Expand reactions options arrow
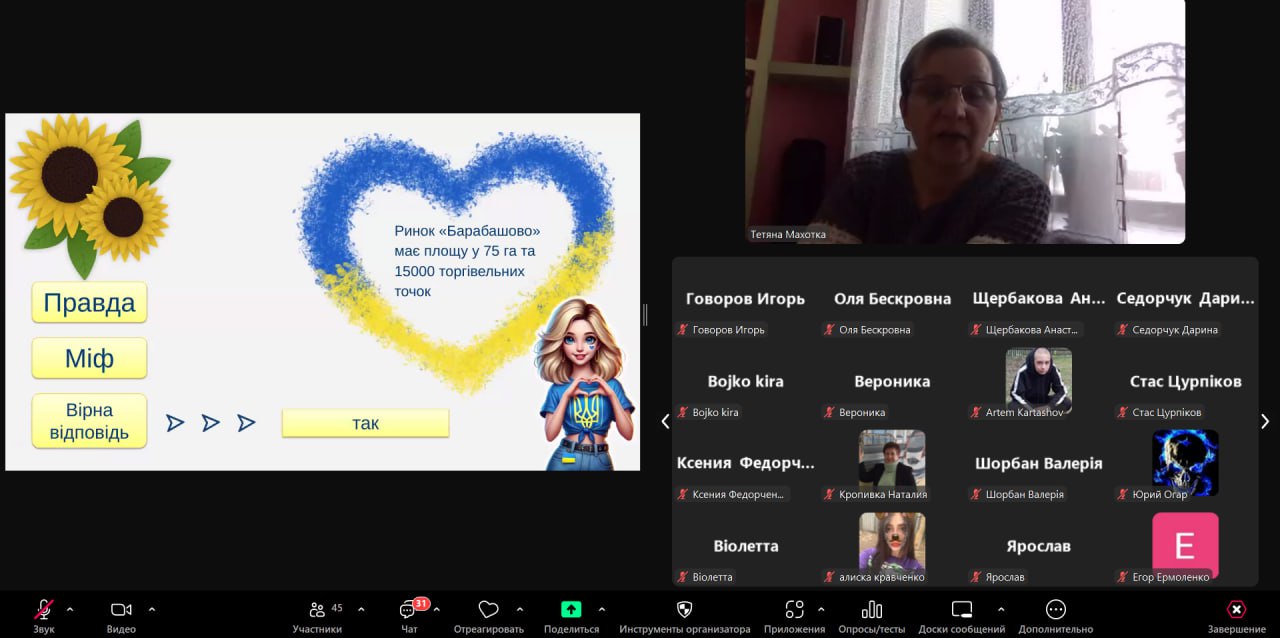The image size is (1280, 638). tap(520, 609)
